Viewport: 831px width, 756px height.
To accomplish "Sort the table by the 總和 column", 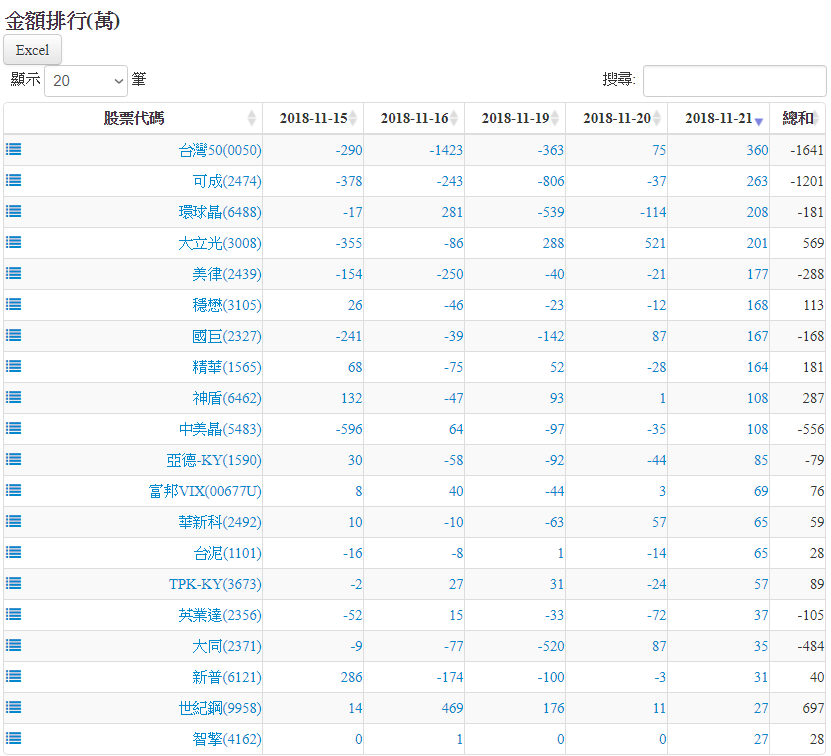I will 797,118.
